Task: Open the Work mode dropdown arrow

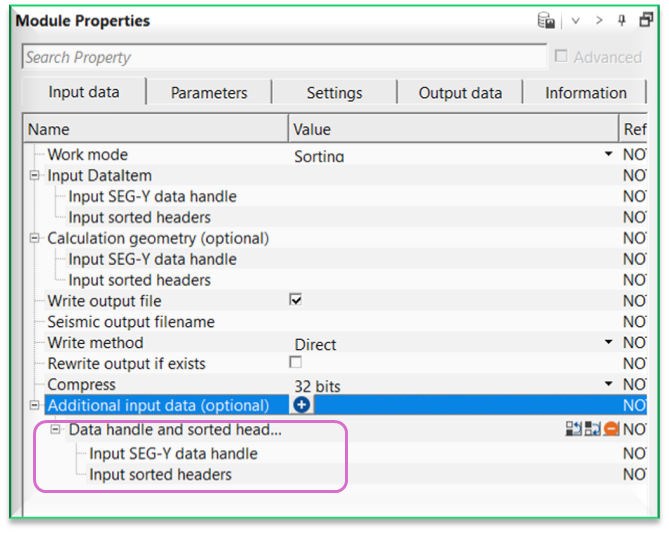Action: tap(607, 155)
